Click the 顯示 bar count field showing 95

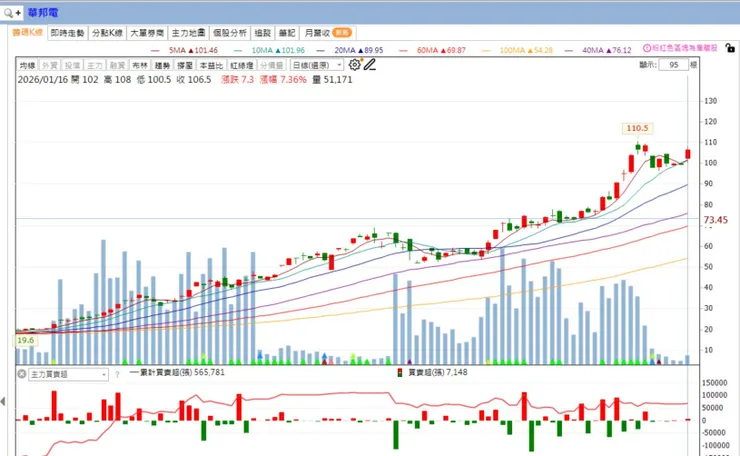point(673,65)
